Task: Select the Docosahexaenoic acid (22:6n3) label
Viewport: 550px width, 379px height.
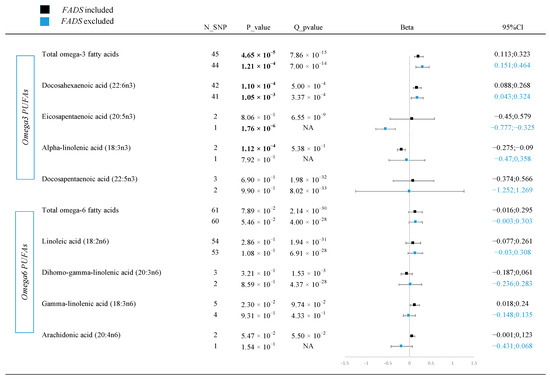Action: click(x=88, y=85)
